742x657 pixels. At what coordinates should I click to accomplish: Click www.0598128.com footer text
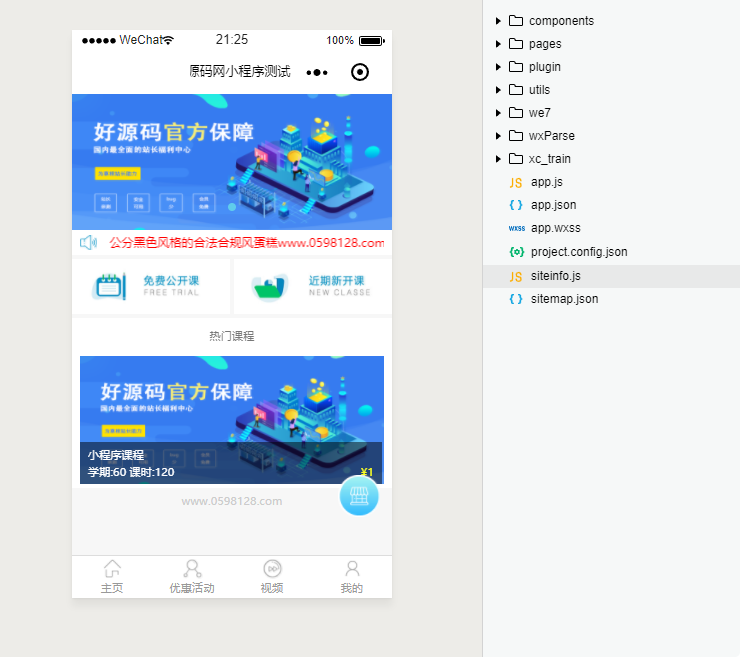tap(232, 501)
